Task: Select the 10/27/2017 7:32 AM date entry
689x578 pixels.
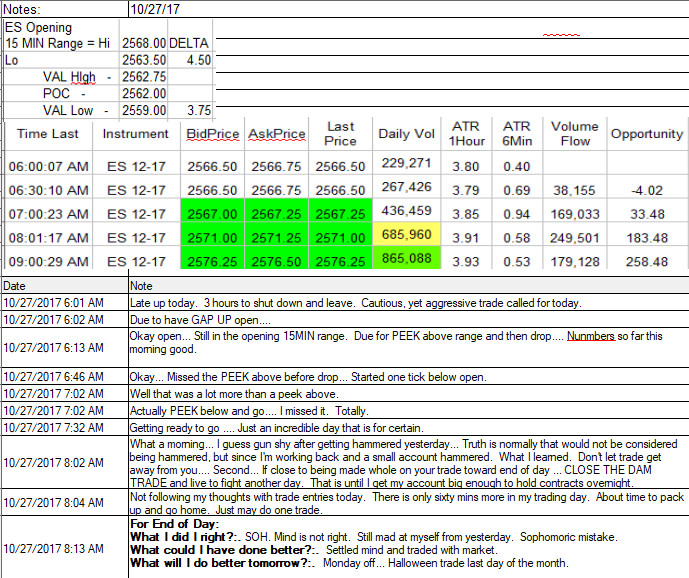Action: (x=54, y=428)
